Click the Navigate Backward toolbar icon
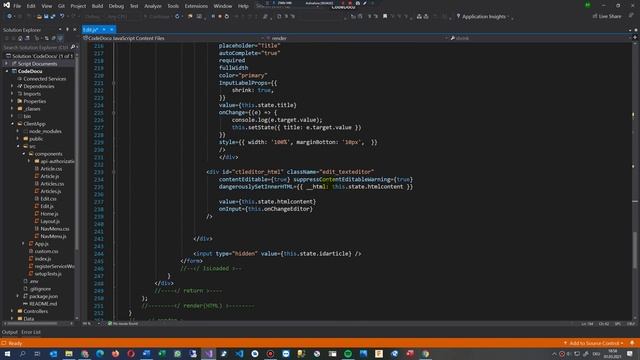The width and height of the screenshot is (640, 360). 9,16
